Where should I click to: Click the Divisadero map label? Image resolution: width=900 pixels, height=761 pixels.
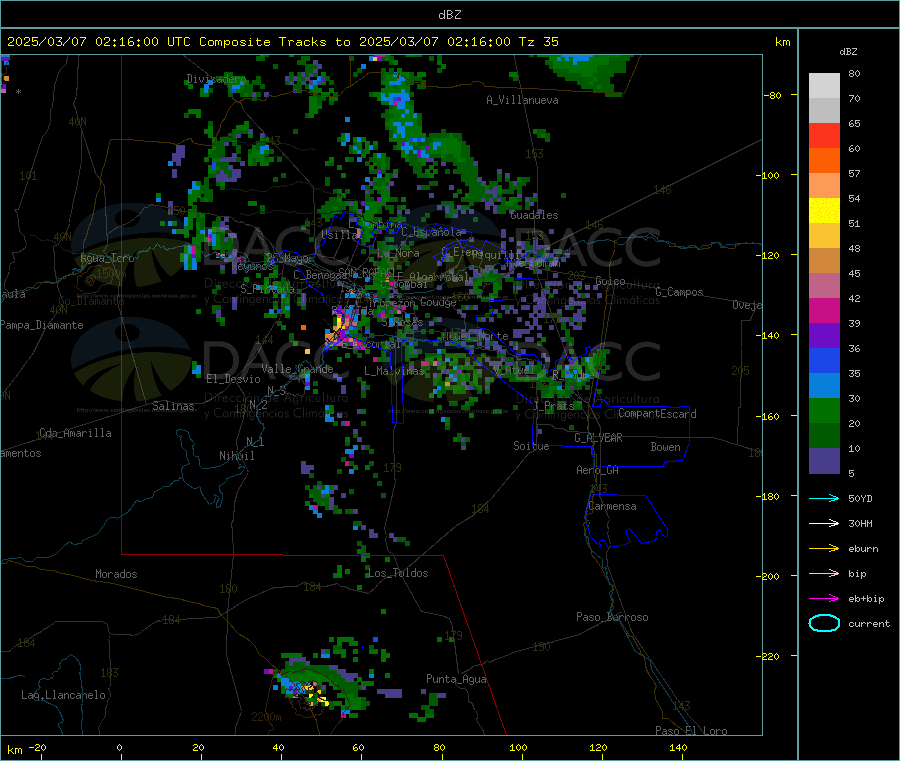216,79
